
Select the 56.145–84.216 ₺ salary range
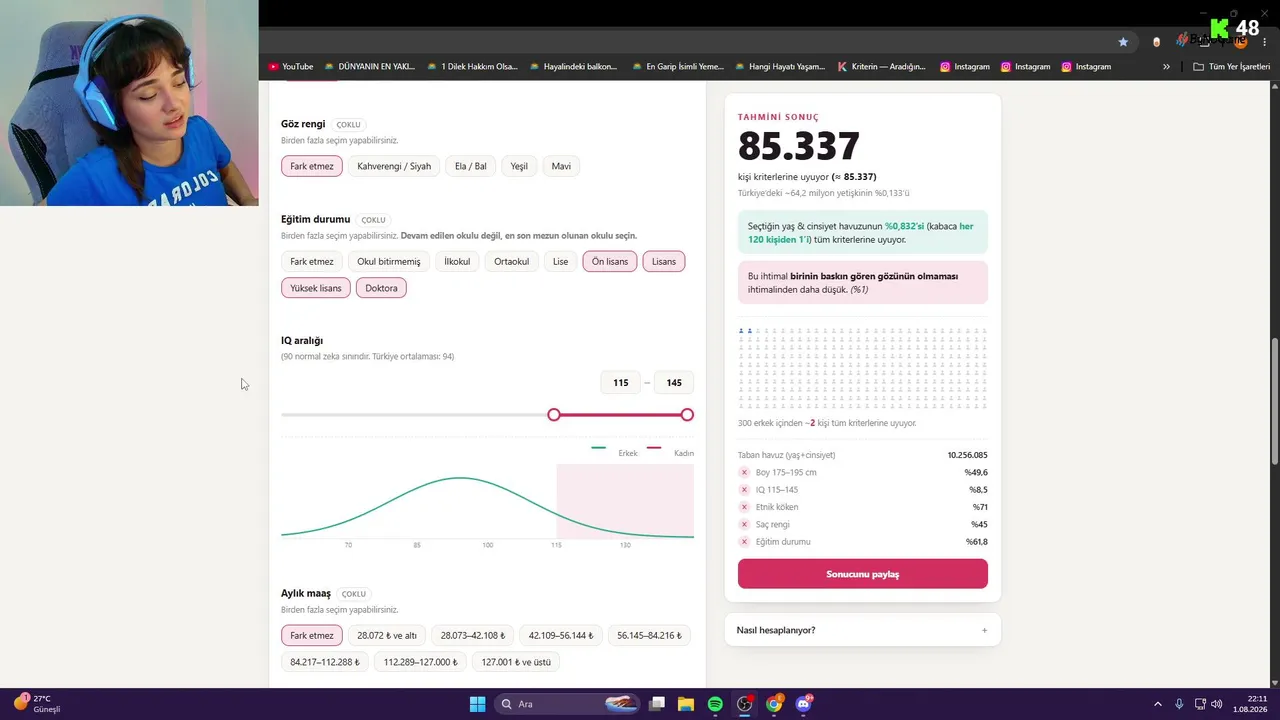tap(649, 636)
